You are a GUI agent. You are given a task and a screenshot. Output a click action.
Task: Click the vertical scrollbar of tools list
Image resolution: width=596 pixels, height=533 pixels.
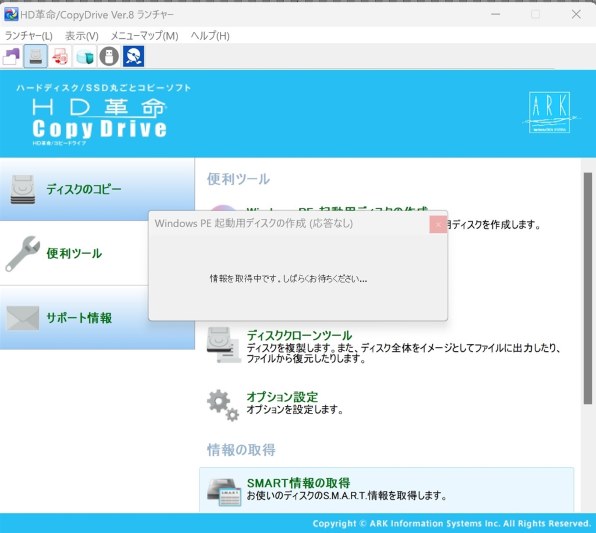pyautogui.click(x=588, y=288)
